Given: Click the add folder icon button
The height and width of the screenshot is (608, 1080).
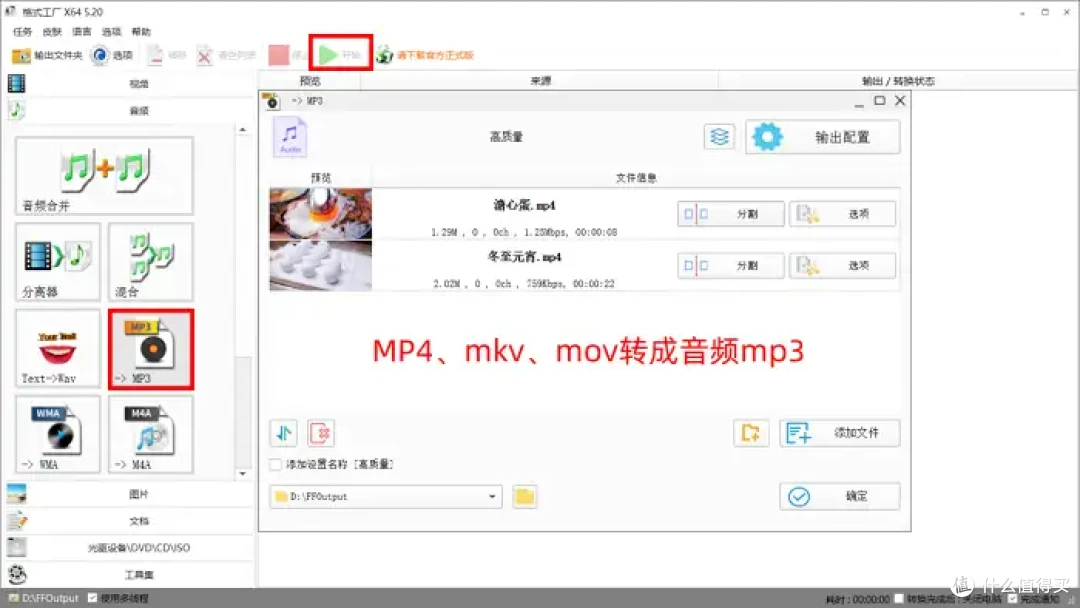Looking at the screenshot, I should (751, 433).
